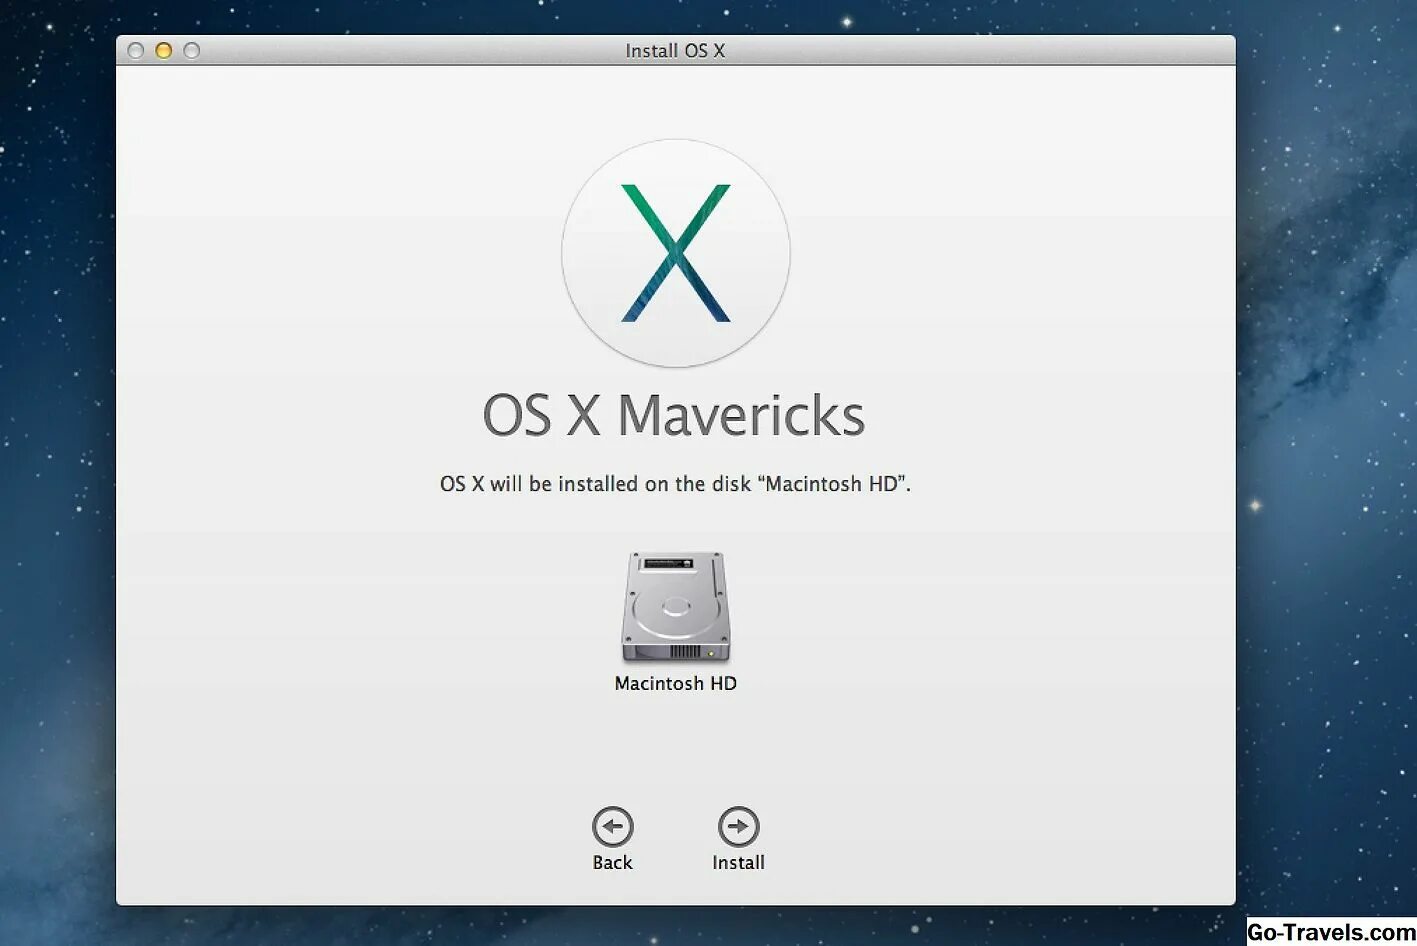Click the Macintosh HD disk name
The height and width of the screenshot is (946, 1417).
pos(676,684)
